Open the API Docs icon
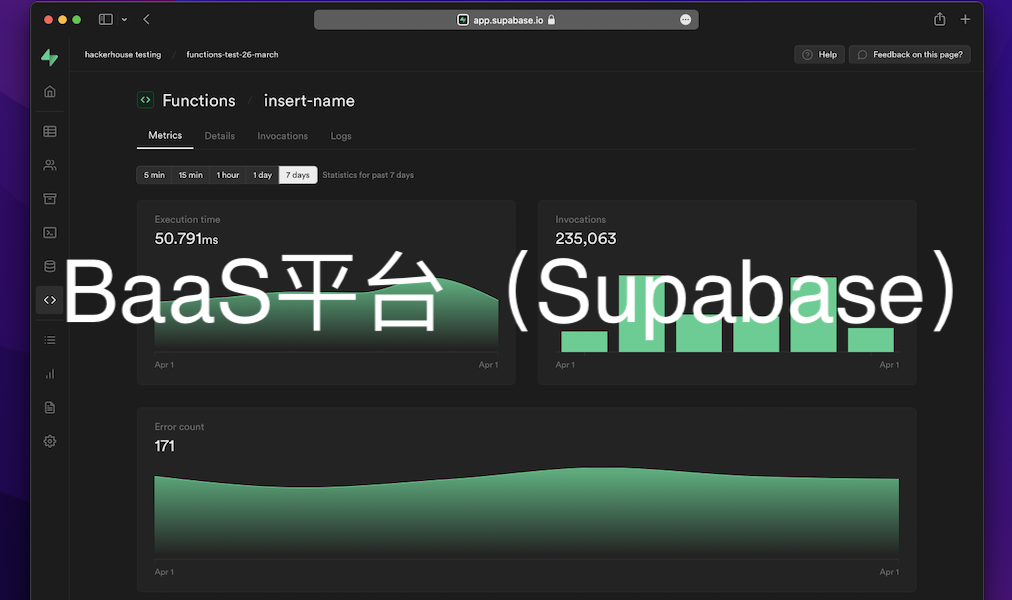Viewport: 1012px width, 600px height. pos(49,407)
